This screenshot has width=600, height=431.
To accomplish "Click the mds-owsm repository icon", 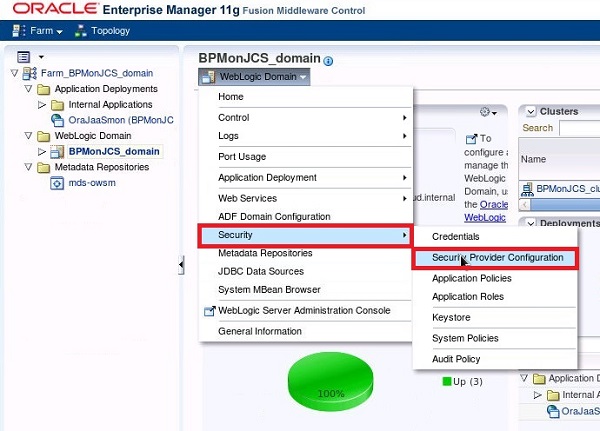I will (x=57, y=183).
